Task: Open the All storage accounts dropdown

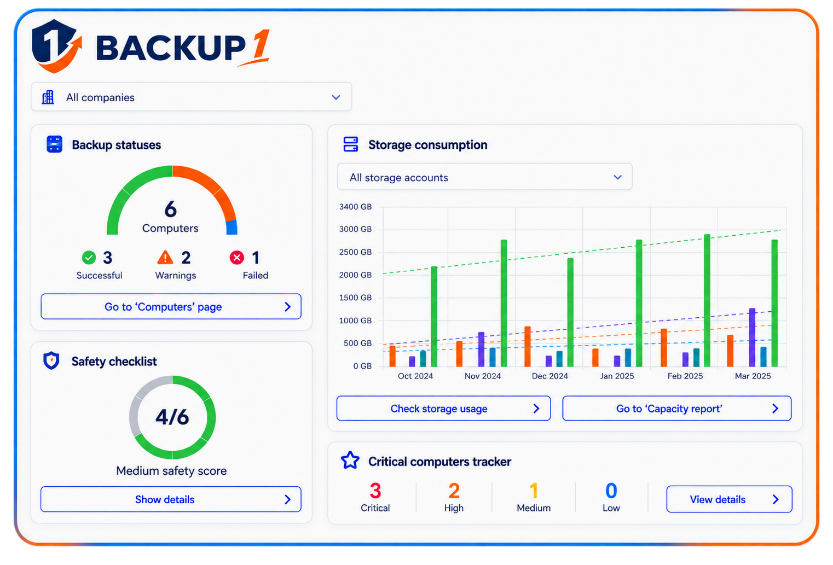Action: pos(484,177)
